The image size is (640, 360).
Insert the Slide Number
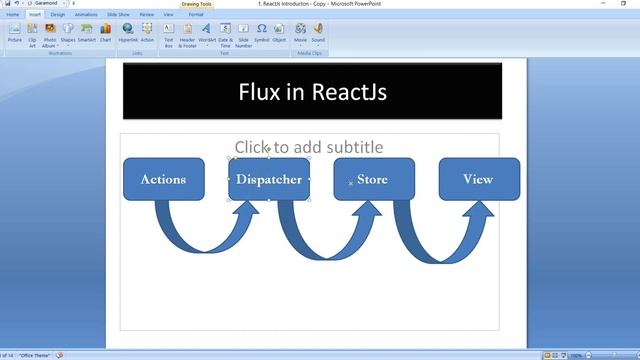tap(243, 35)
